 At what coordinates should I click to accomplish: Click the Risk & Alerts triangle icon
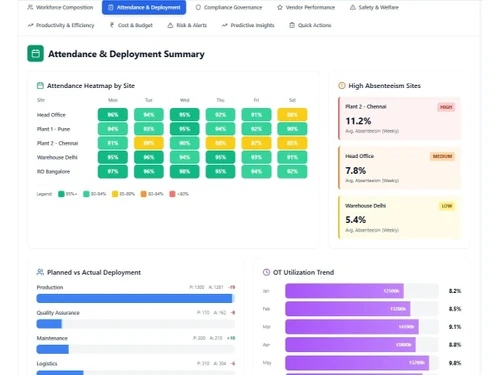[170, 25]
